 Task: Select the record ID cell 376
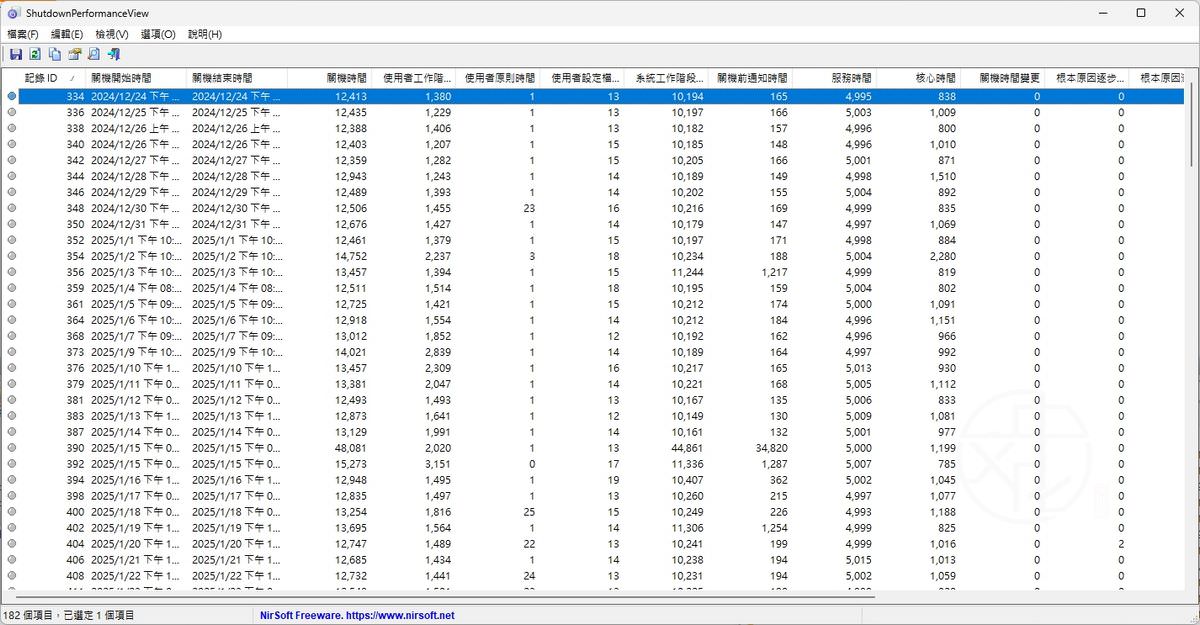click(x=75, y=368)
